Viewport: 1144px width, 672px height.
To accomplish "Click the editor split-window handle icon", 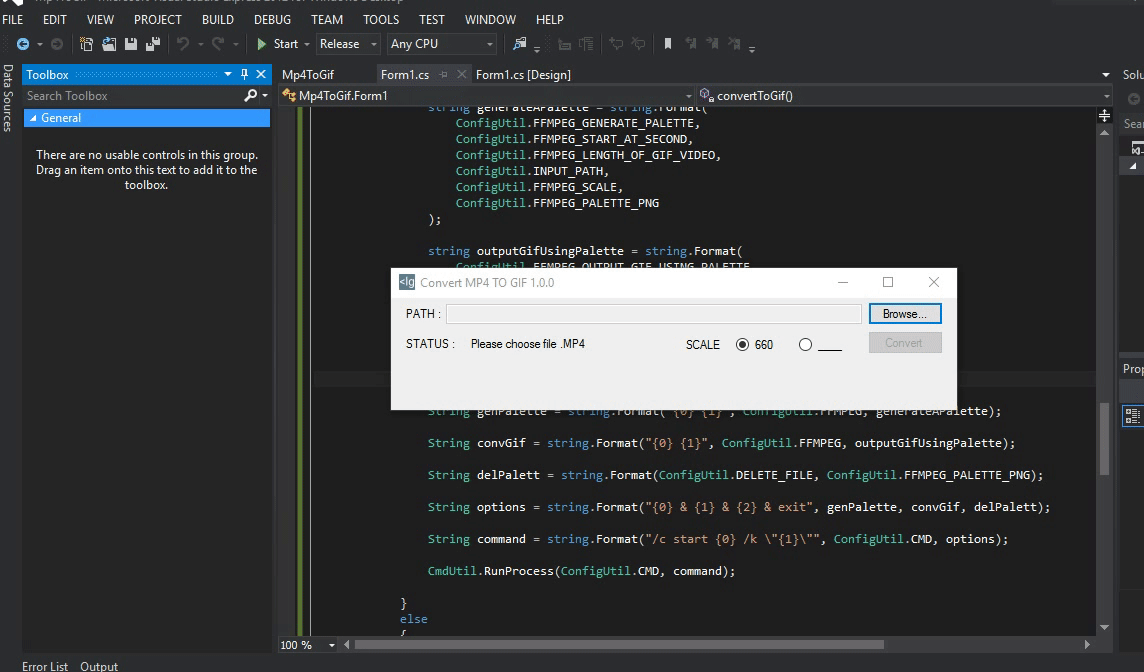I will pos(1104,115).
